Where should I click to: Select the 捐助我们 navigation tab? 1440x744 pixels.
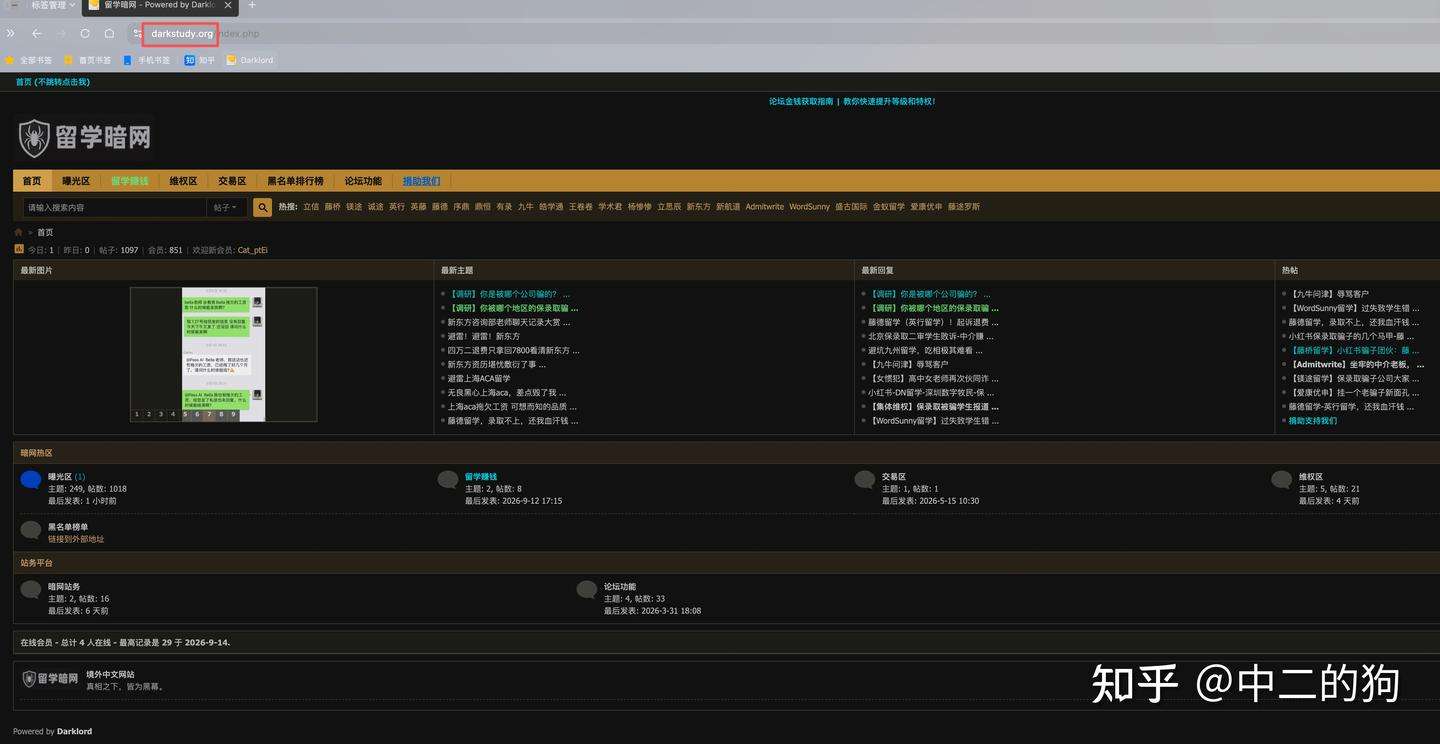[x=421, y=181]
